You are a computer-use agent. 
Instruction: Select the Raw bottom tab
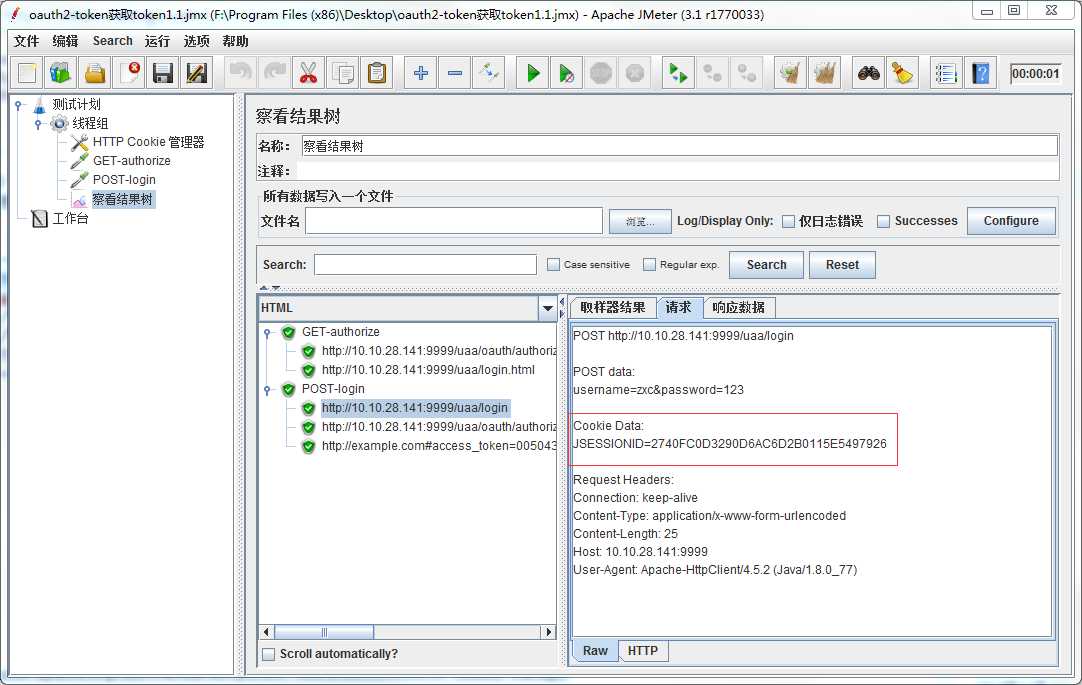pos(595,651)
